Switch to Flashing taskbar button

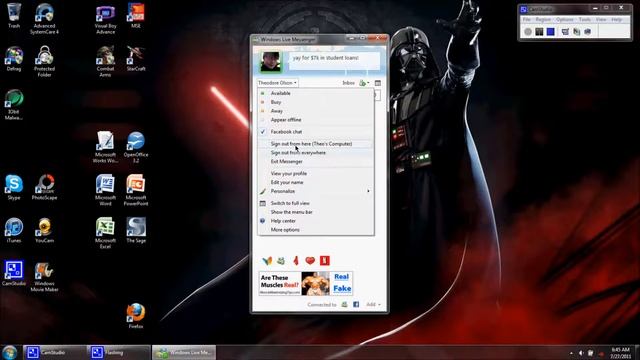pos(118,352)
